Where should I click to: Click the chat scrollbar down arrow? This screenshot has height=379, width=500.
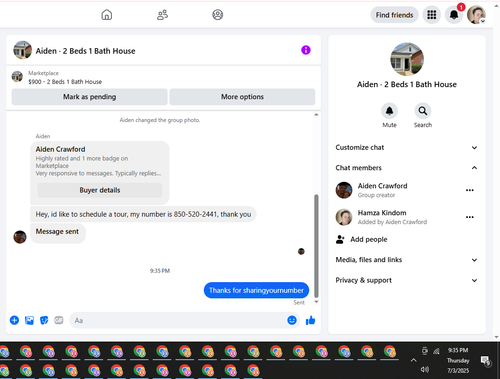tap(316, 302)
